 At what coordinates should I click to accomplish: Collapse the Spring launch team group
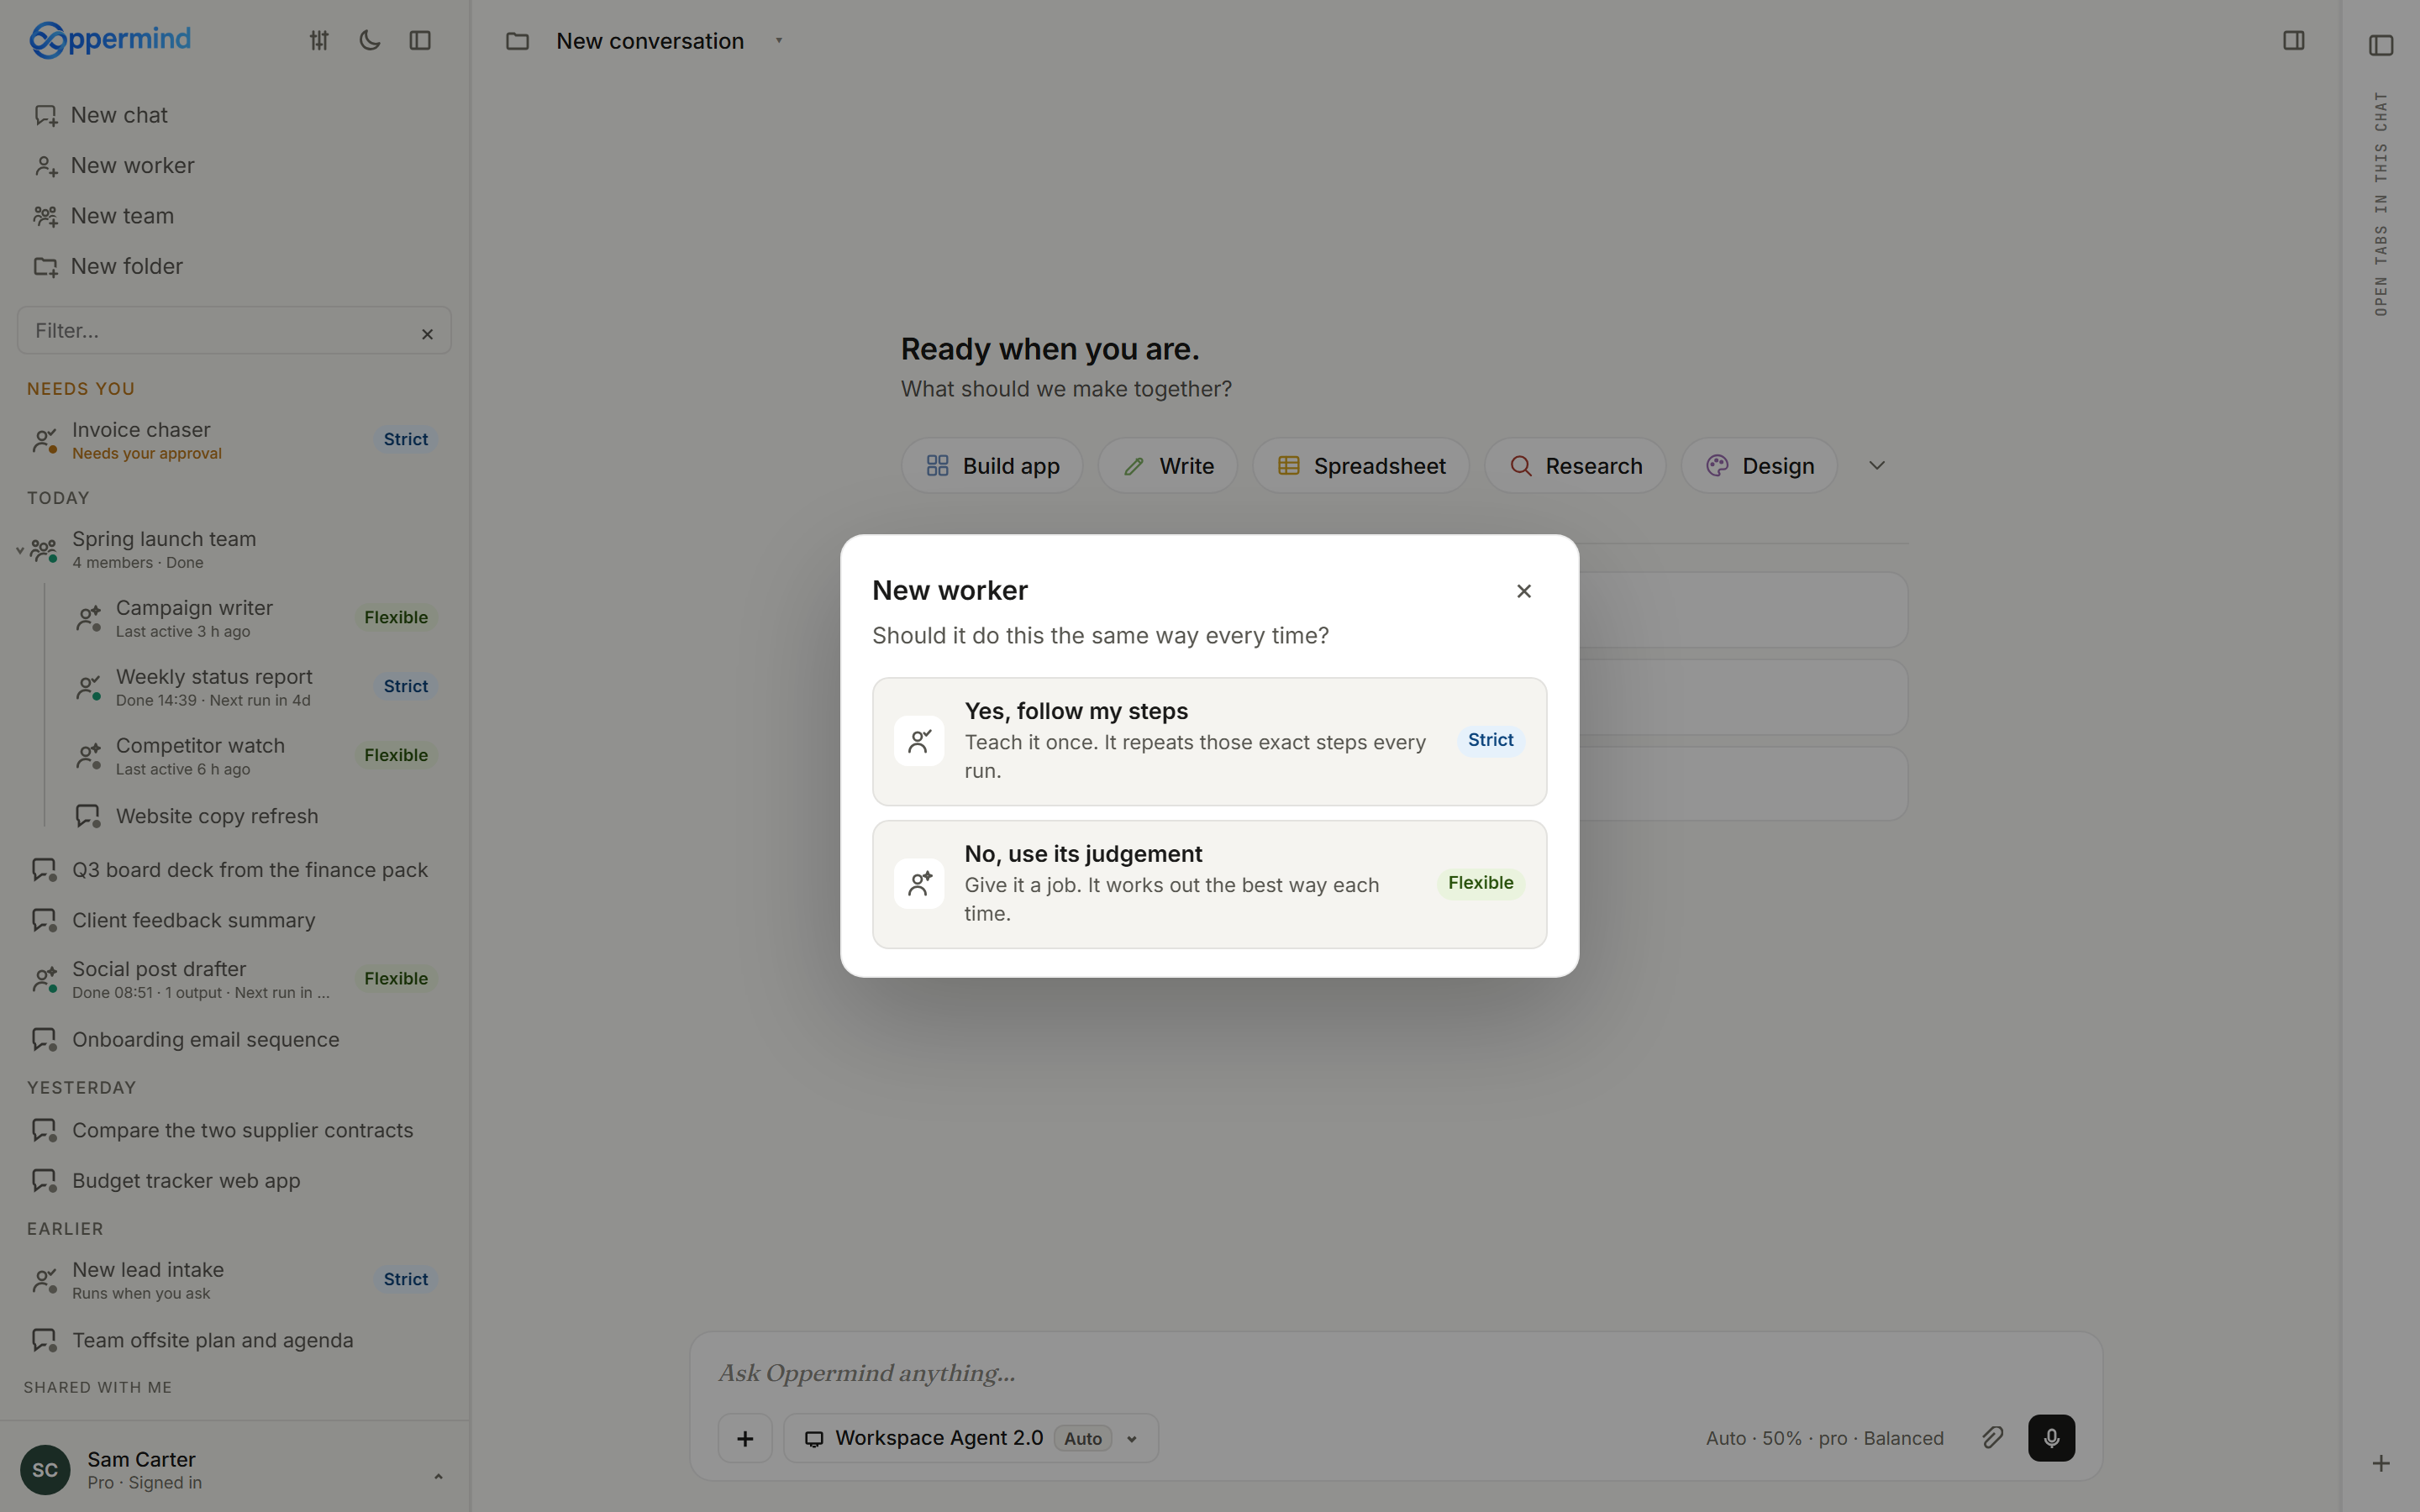[x=19, y=550]
